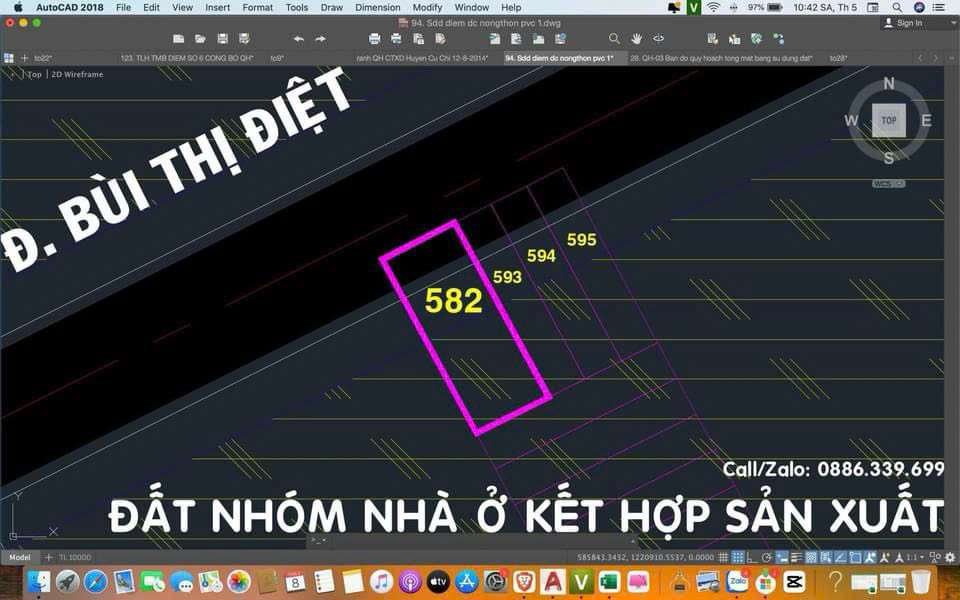Open the Dimension menu

[x=377, y=7]
